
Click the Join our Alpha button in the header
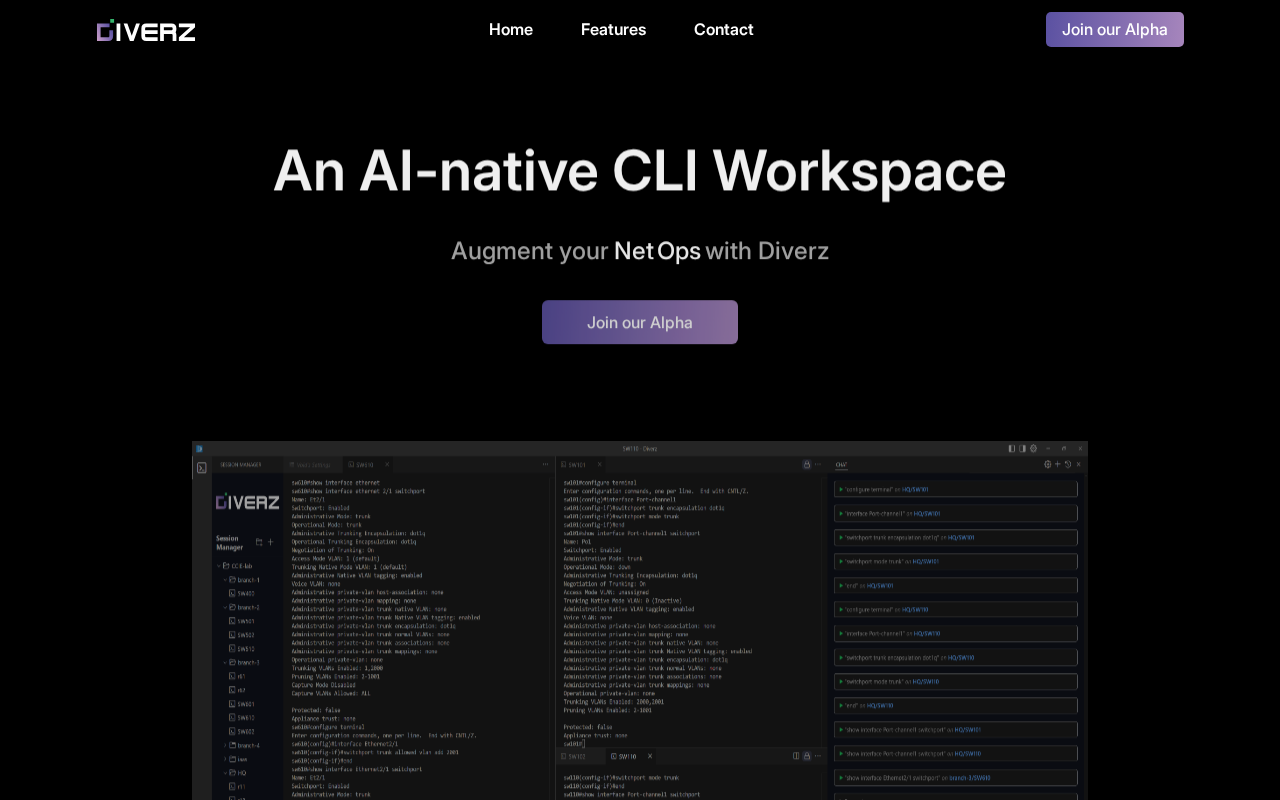1114,30
